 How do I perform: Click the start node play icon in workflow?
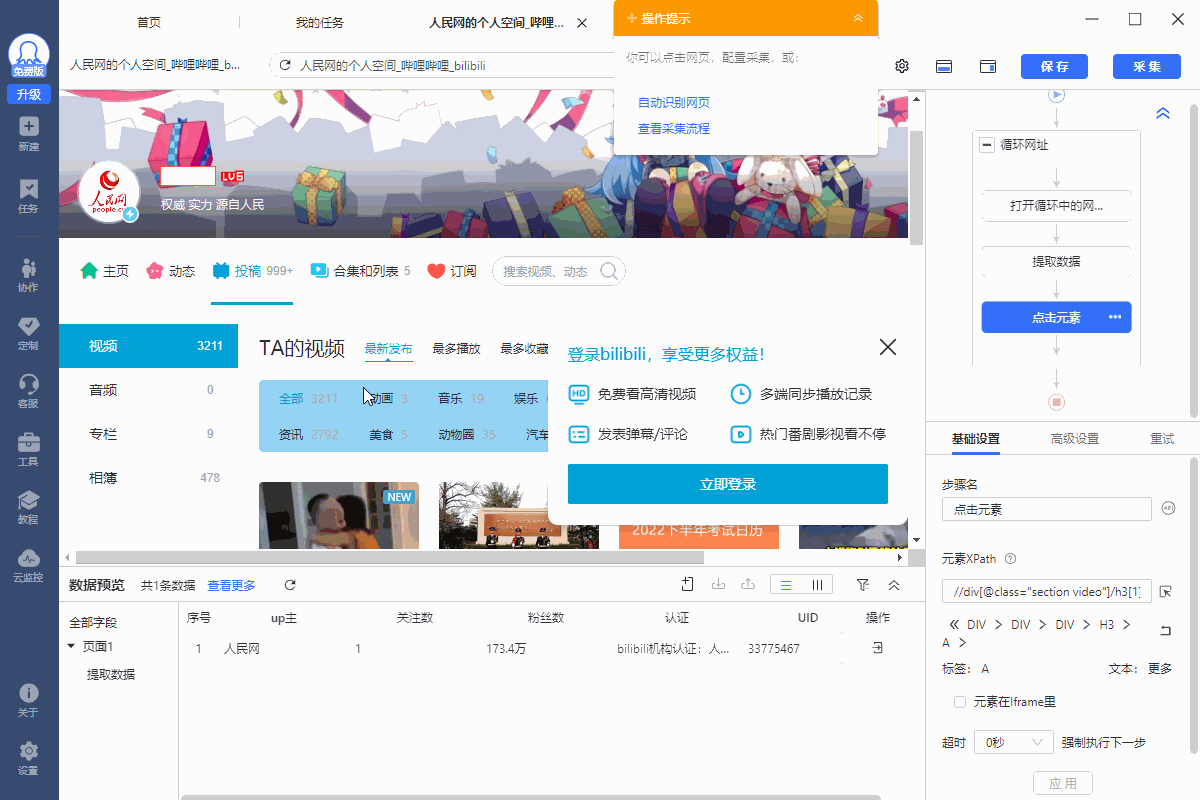click(x=1056, y=95)
